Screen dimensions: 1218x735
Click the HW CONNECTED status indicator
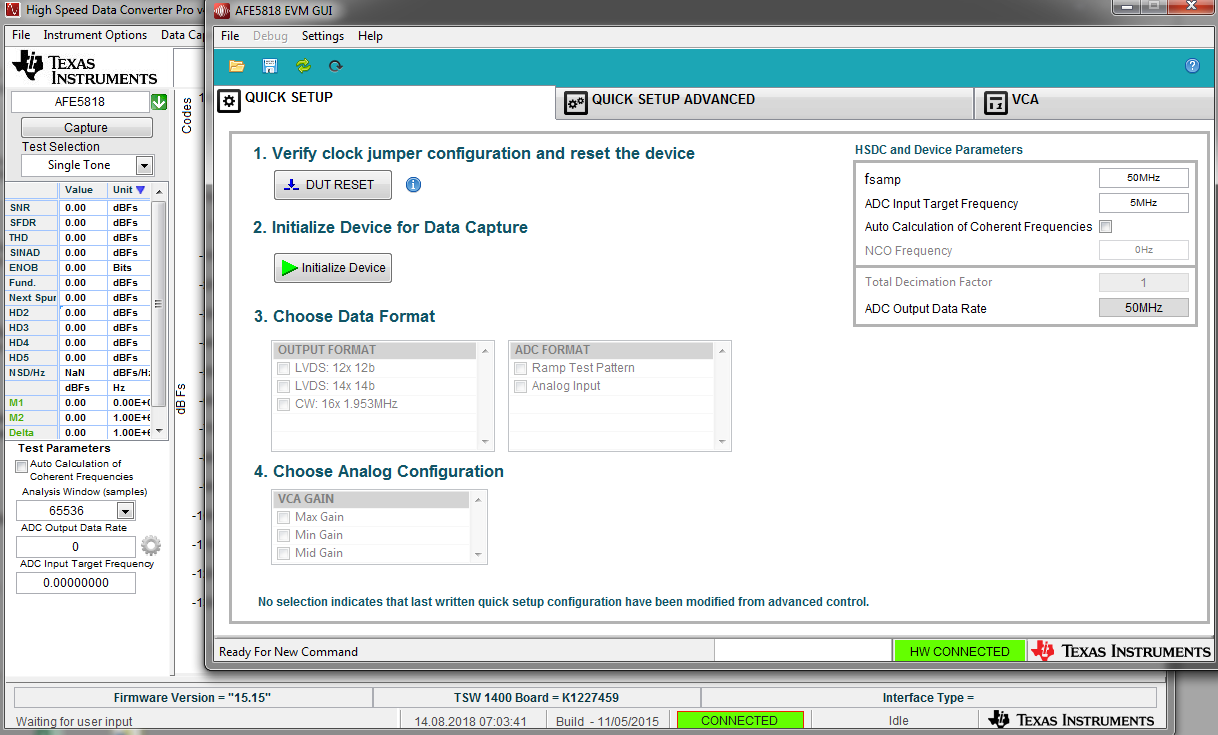click(959, 651)
